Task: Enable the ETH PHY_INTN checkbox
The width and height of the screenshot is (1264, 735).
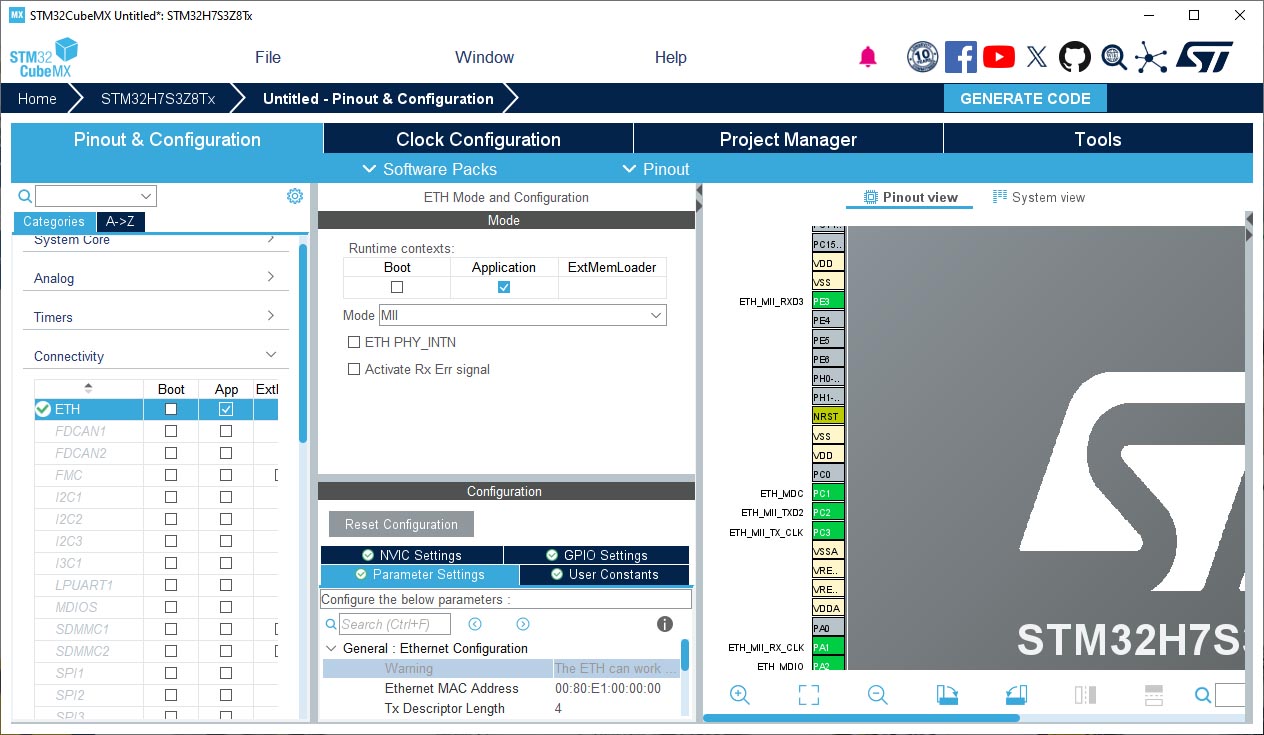Action: pyautogui.click(x=354, y=342)
